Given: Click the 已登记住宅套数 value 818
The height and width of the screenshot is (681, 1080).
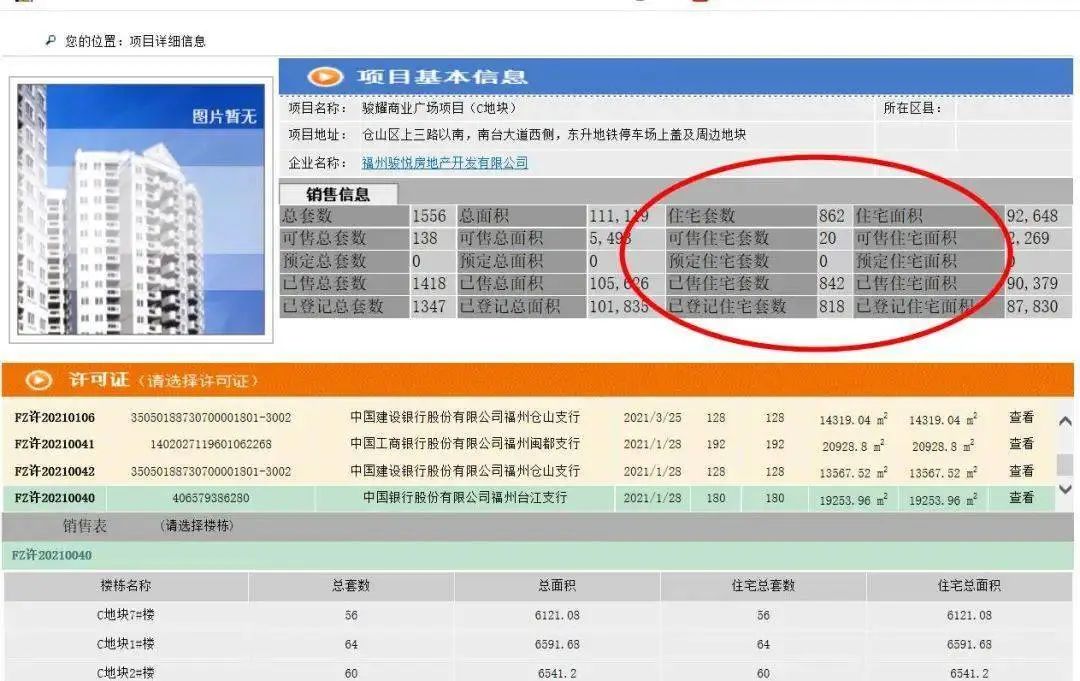Looking at the screenshot, I should click(831, 306).
